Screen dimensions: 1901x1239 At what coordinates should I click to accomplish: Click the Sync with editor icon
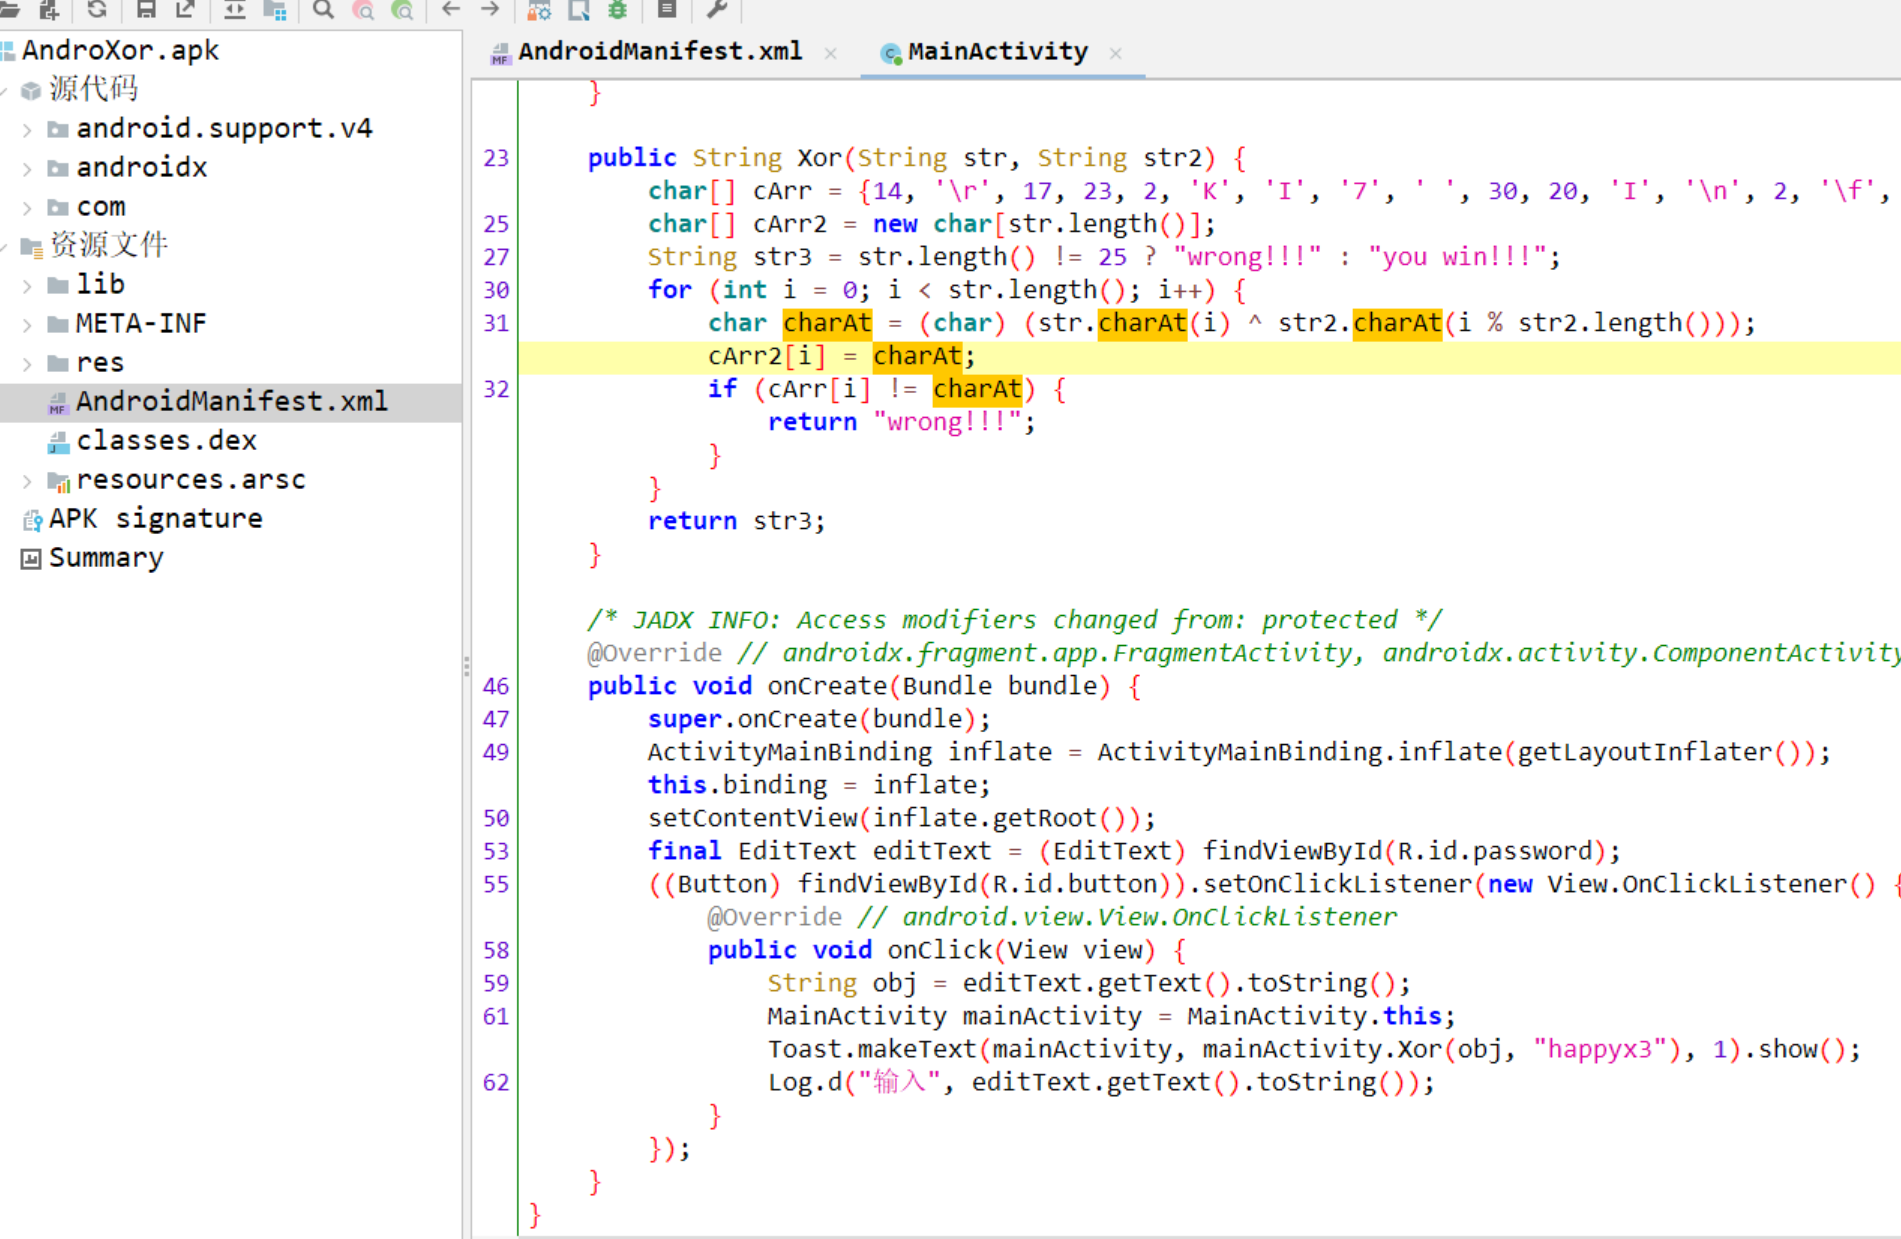click(x=235, y=9)
